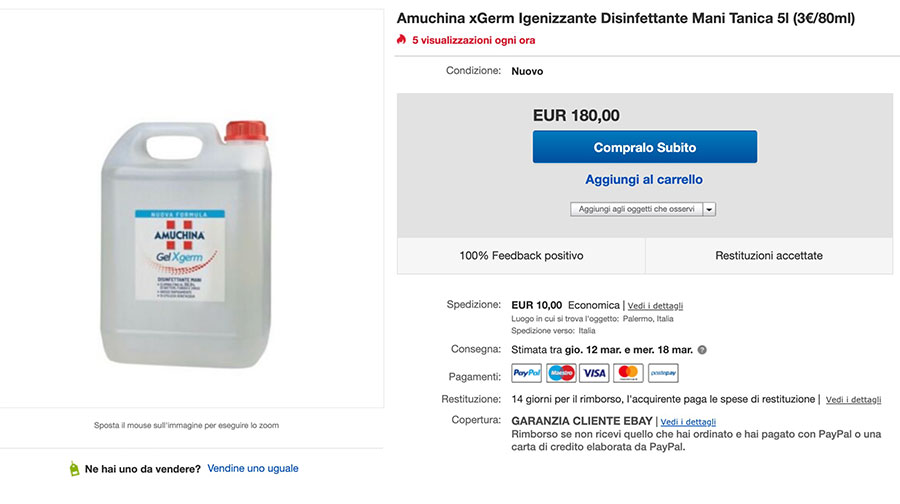Open the 100% Feedback positivo tab
Screen dimensions: 900x504
[x=521, y=256]
